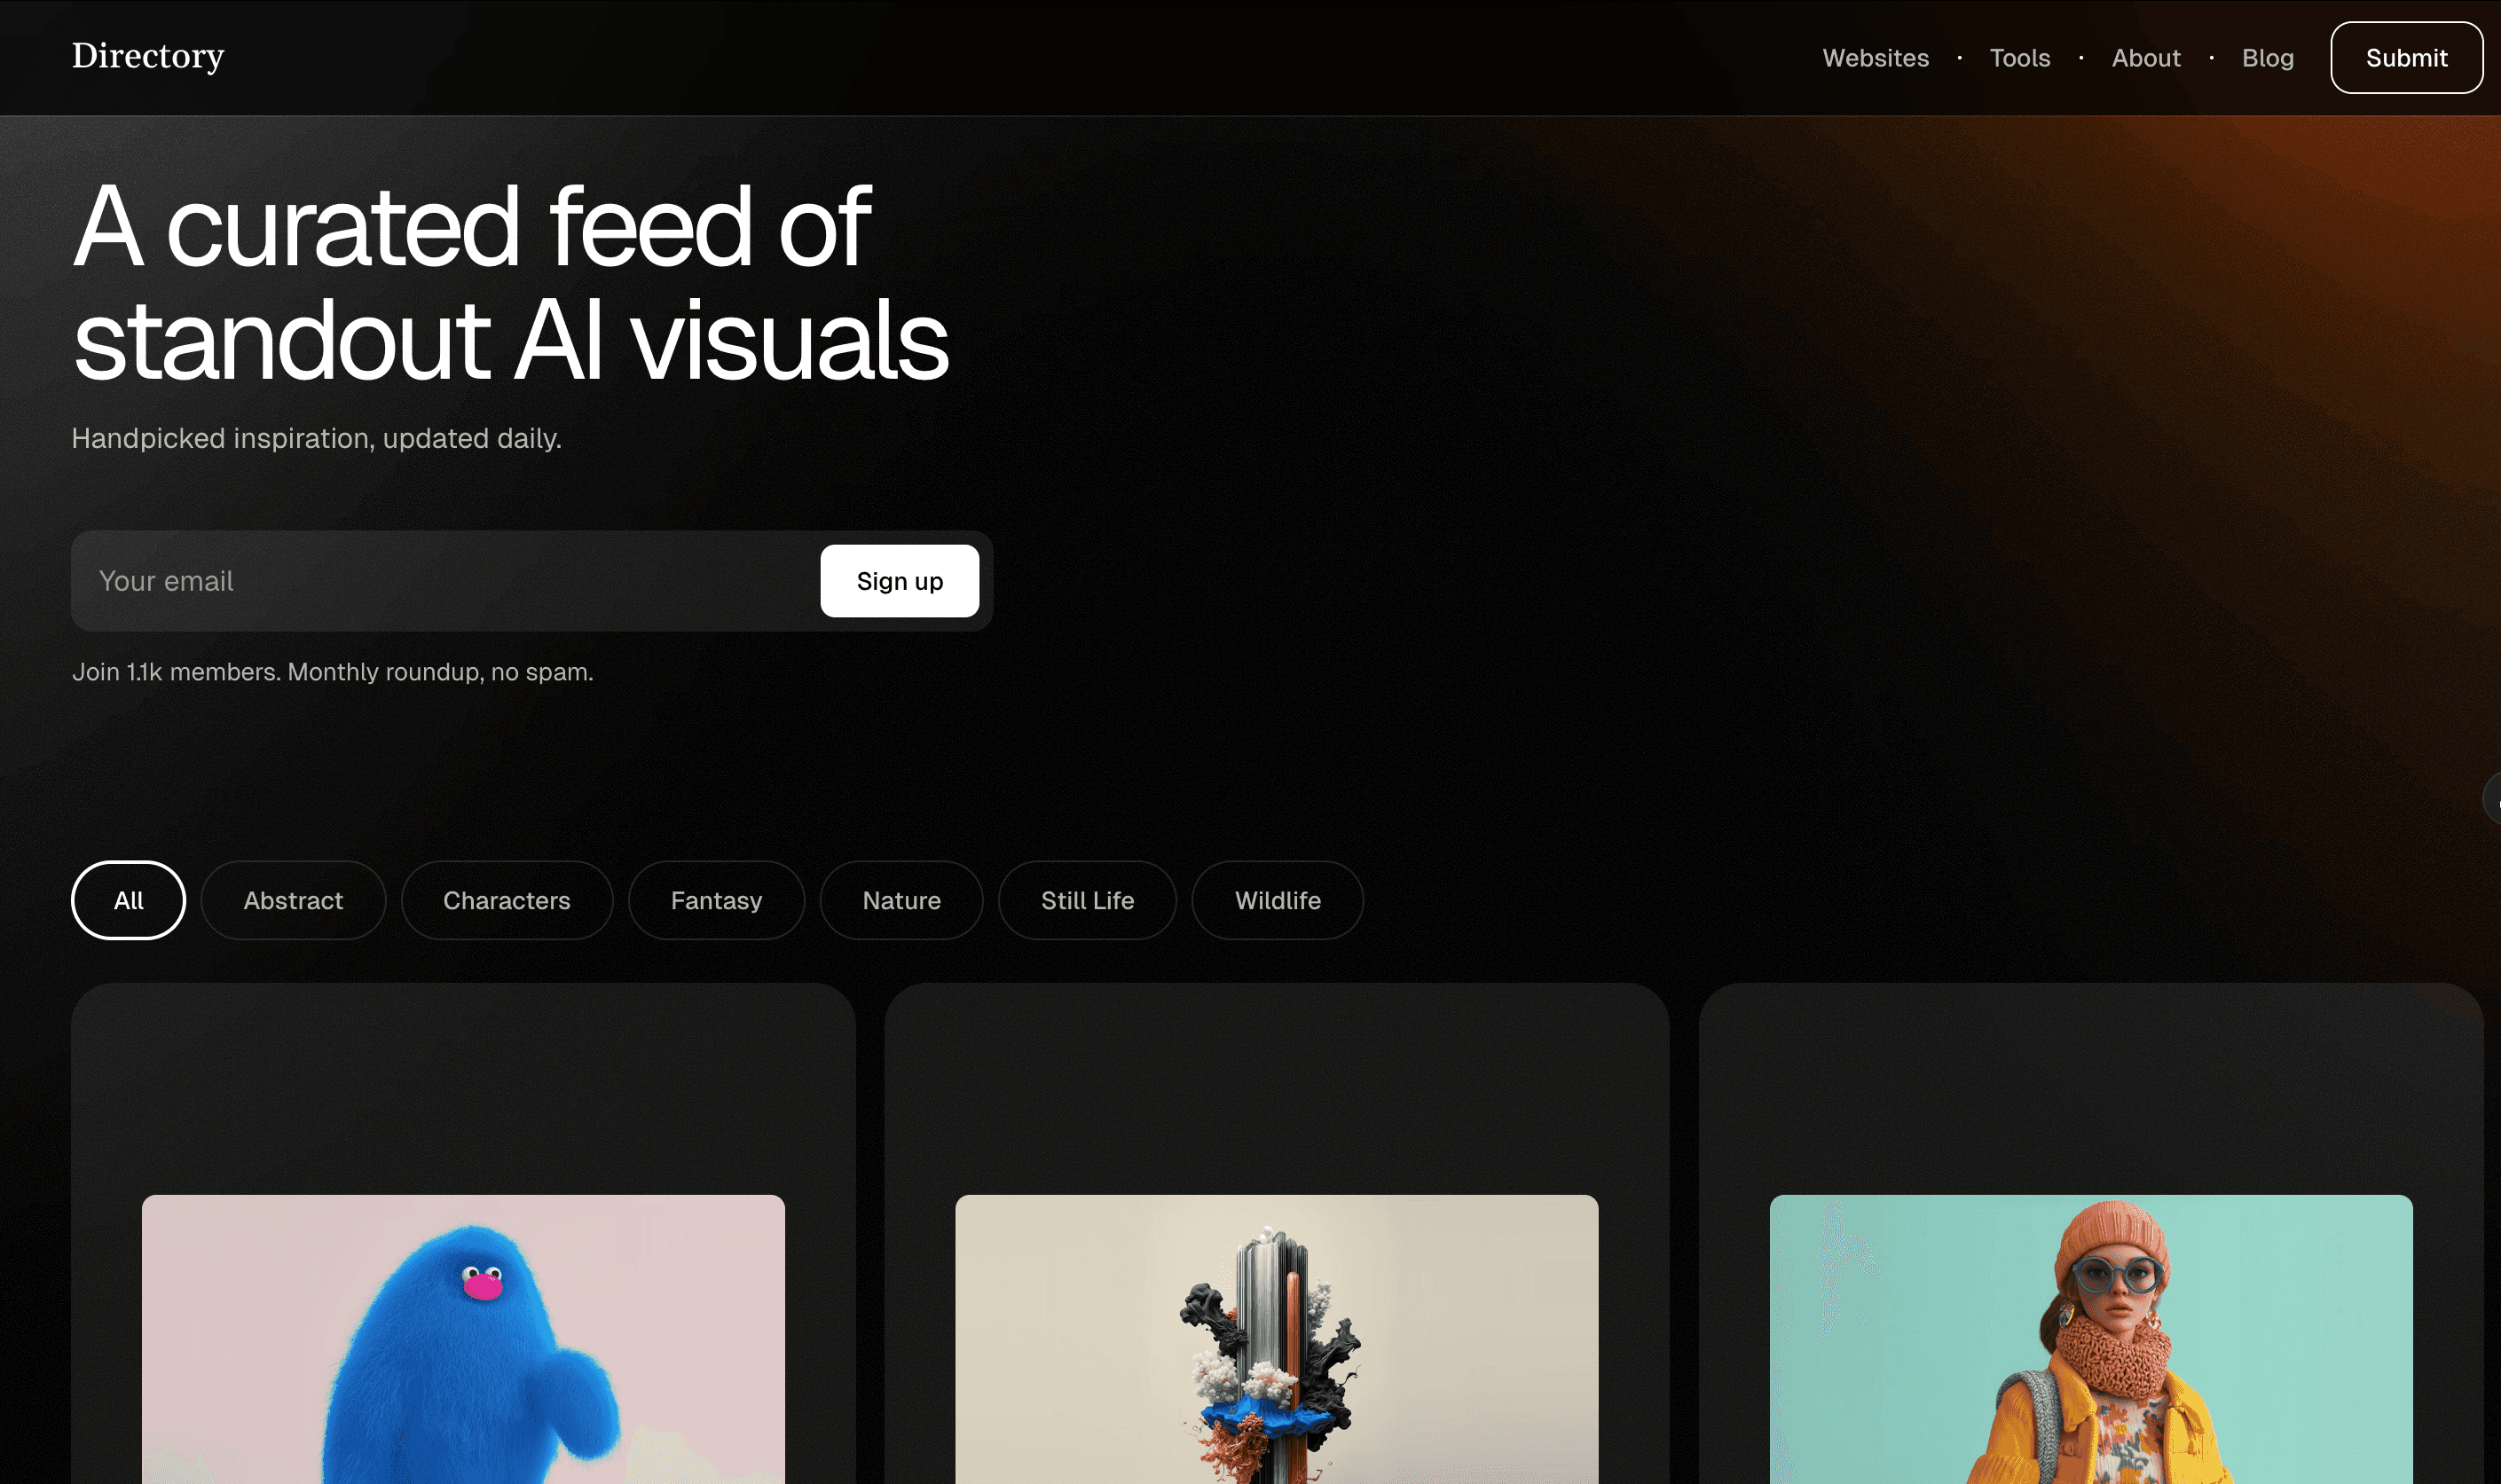Filter by Abstract category
This screenshot has width=2501, height=1484.
point(293,900)
